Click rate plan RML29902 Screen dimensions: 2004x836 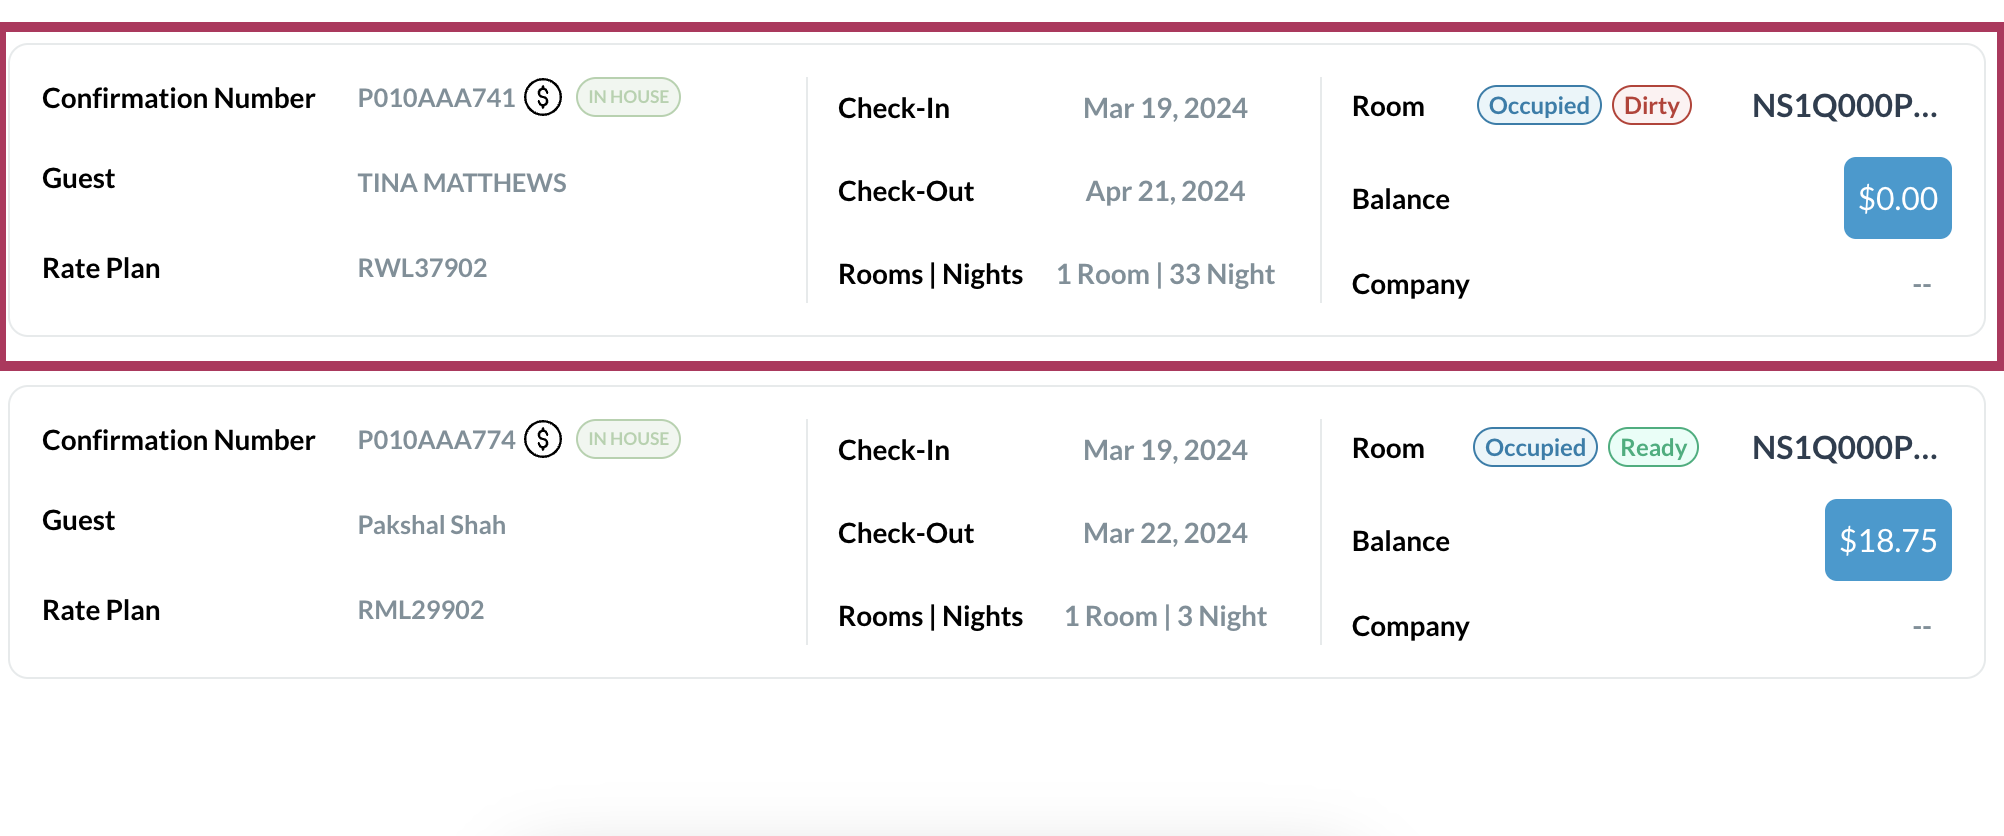click(x=421, y=610)
